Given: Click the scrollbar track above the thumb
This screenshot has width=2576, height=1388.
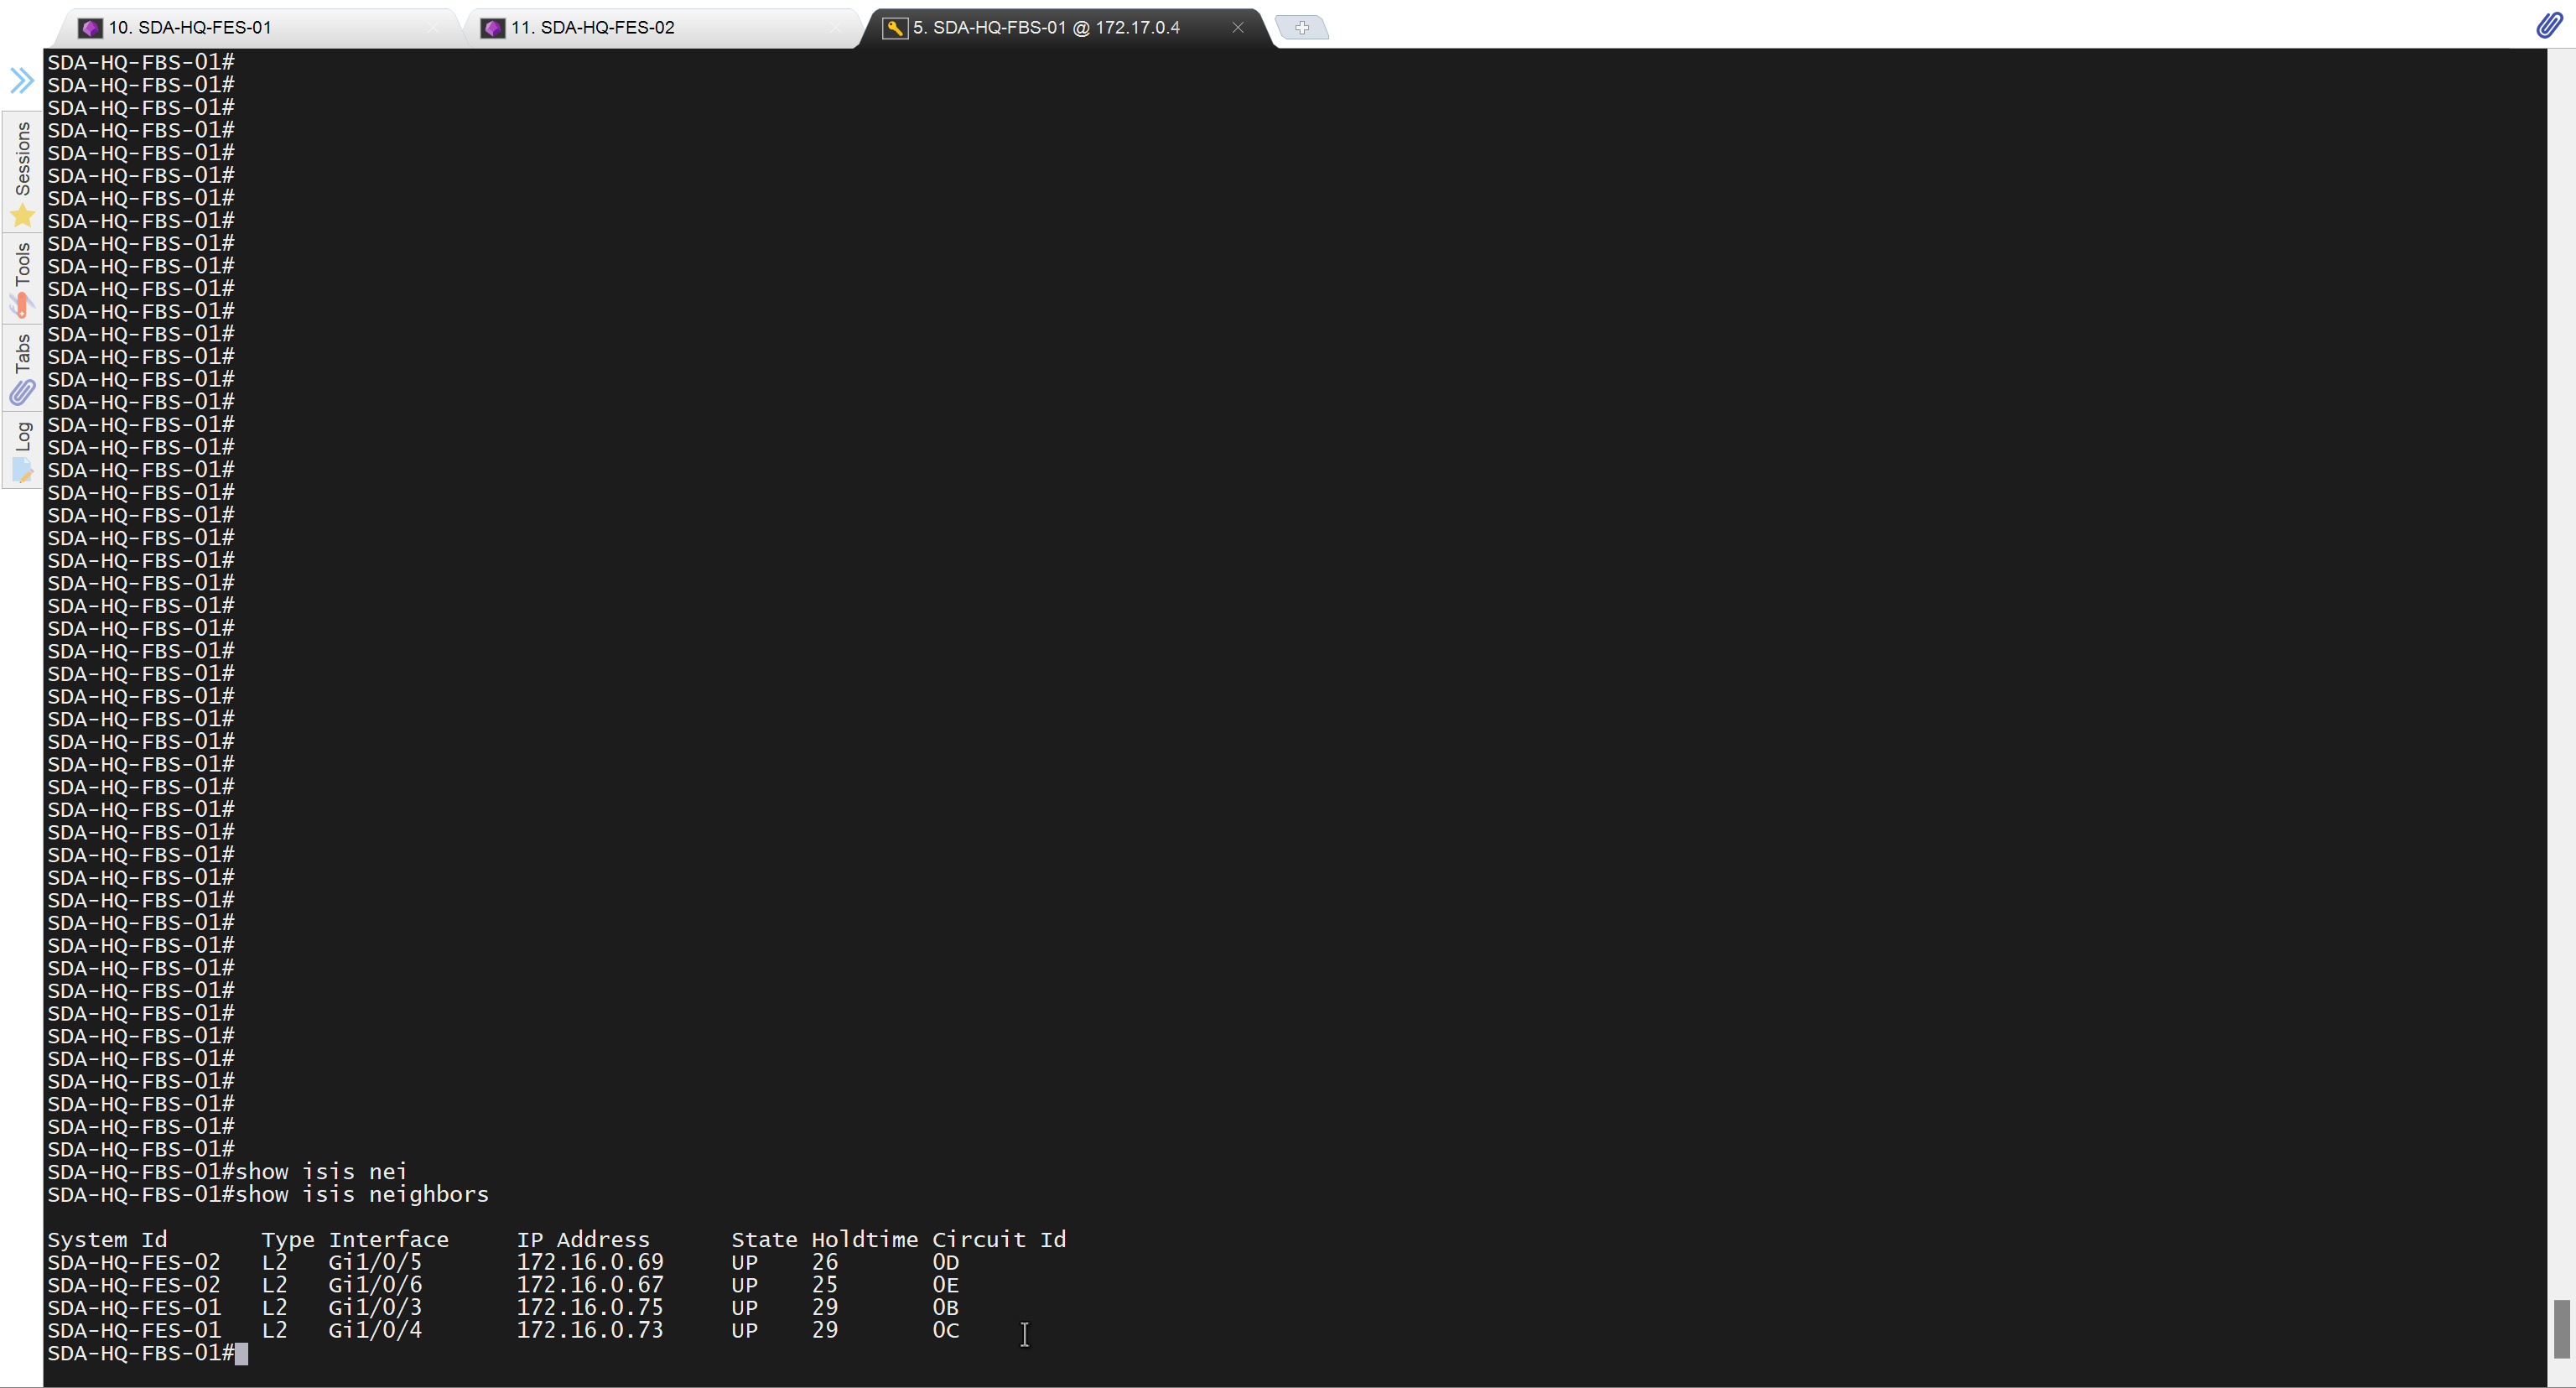Looking at the screenshot, I should click(2560, 700).
